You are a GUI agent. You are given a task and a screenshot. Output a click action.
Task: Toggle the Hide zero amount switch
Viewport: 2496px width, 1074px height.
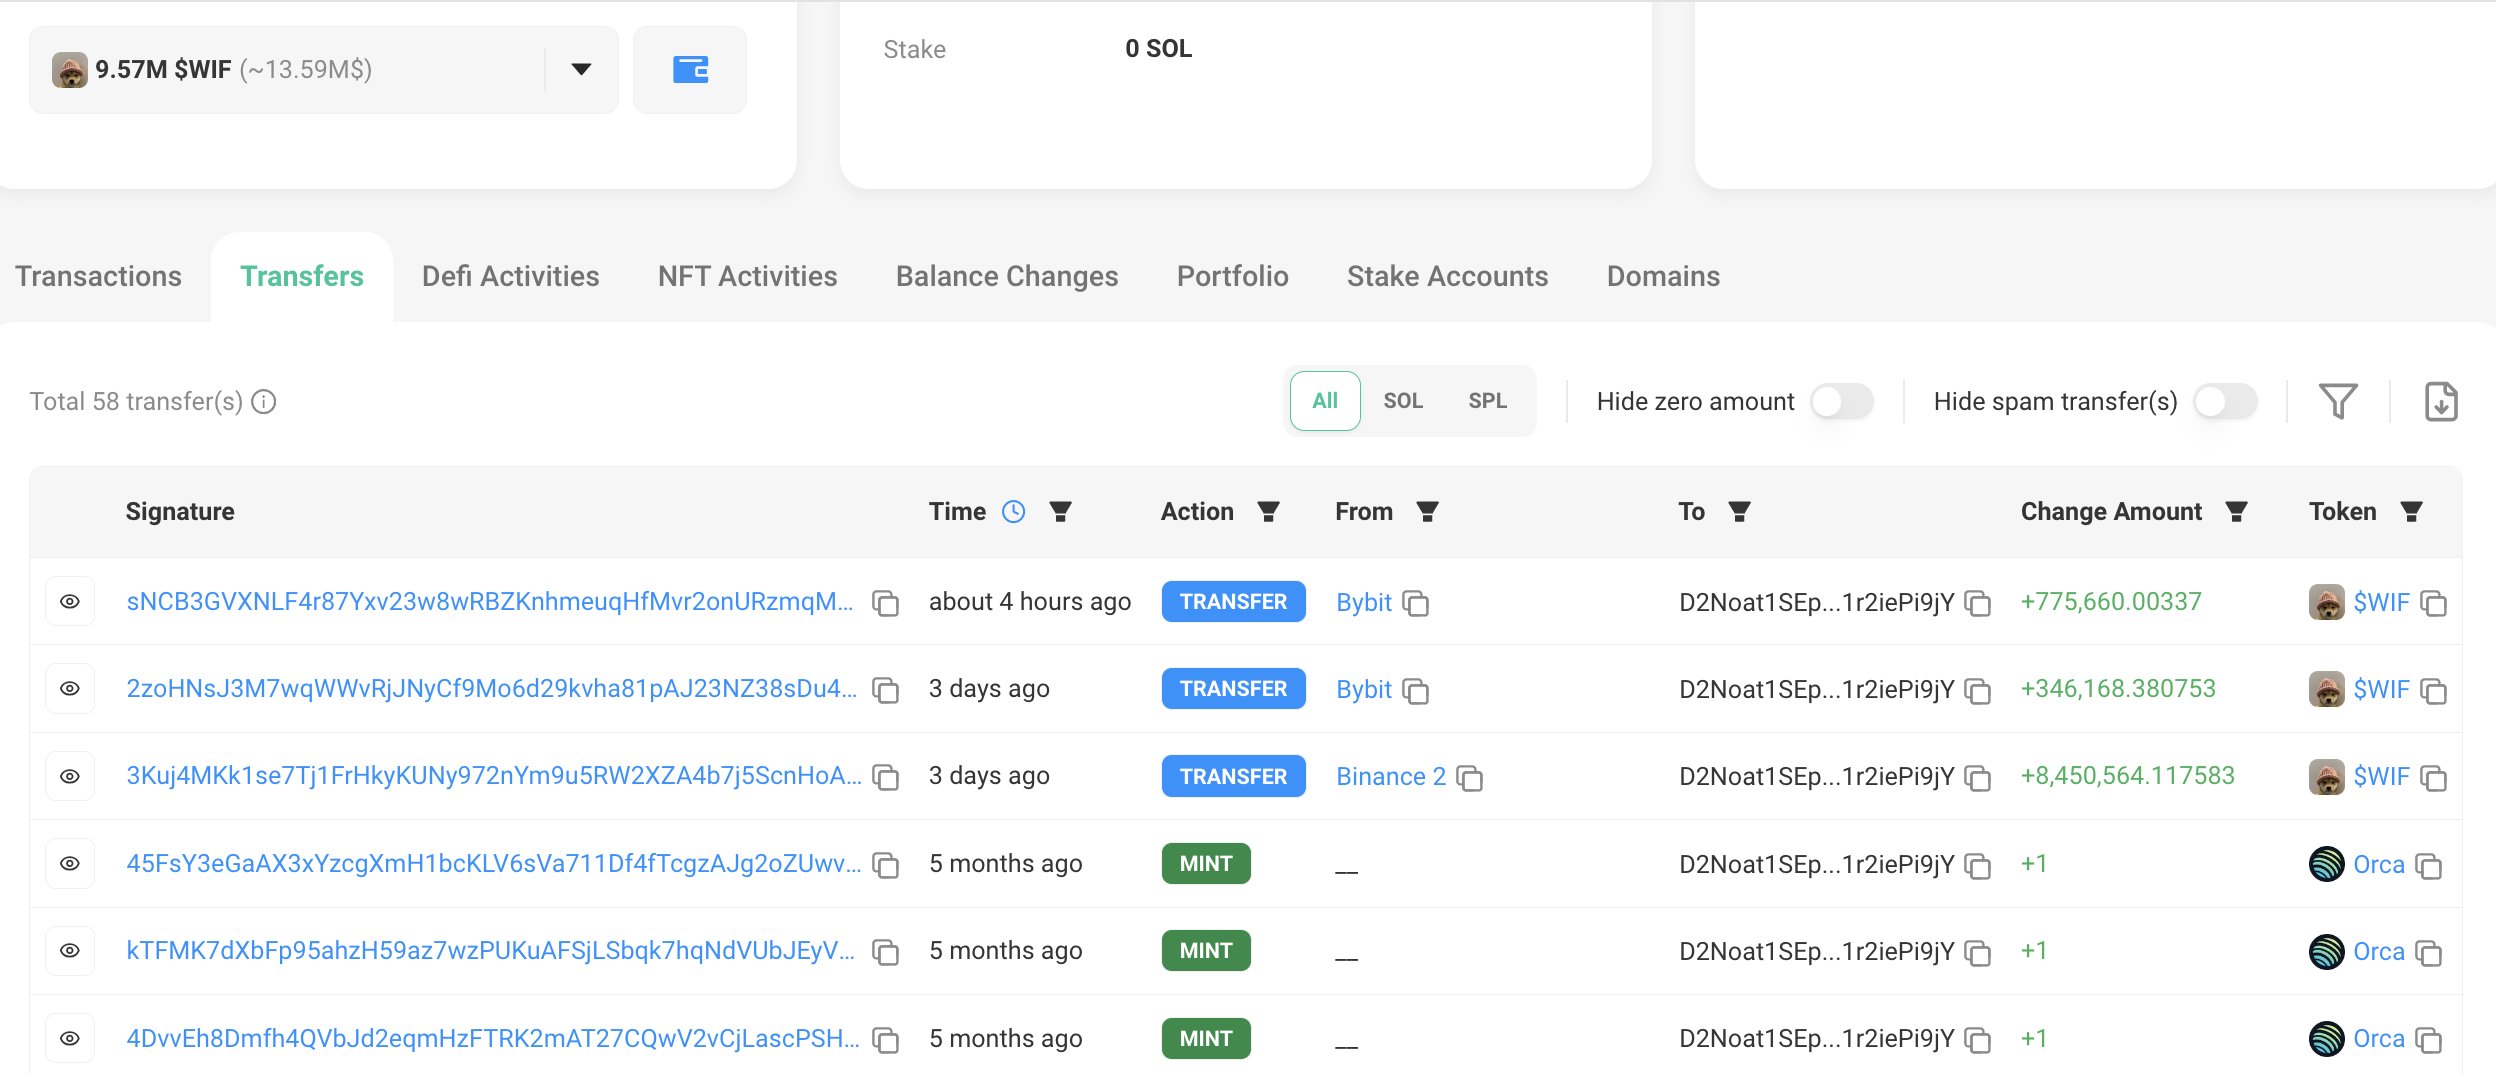pos(1841,402)
